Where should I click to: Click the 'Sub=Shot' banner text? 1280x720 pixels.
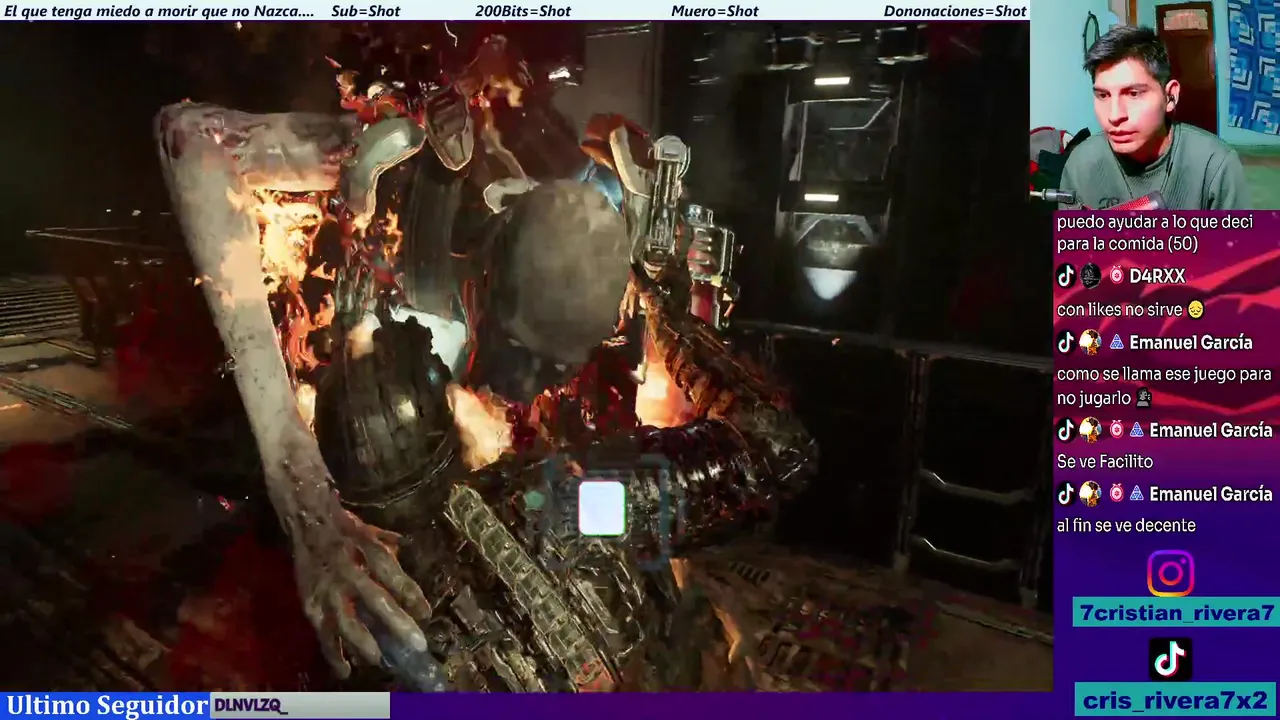coord(365,11)
